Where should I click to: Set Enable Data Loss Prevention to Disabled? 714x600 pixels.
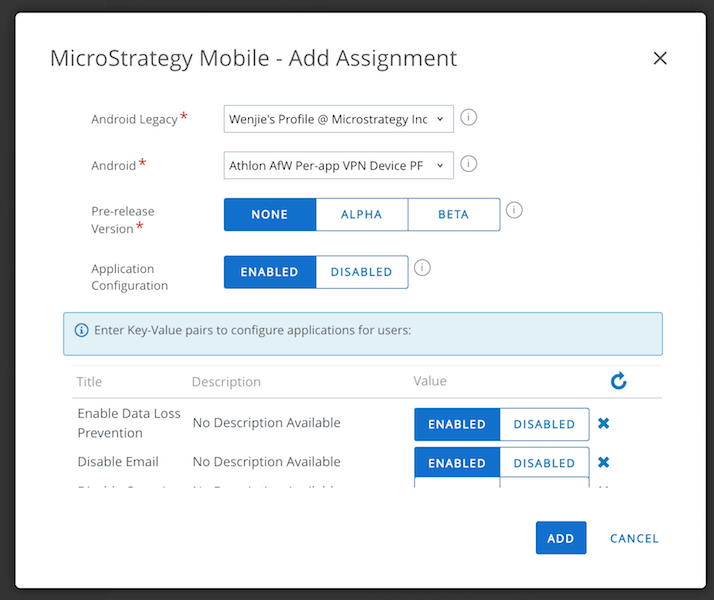point(544,424)
